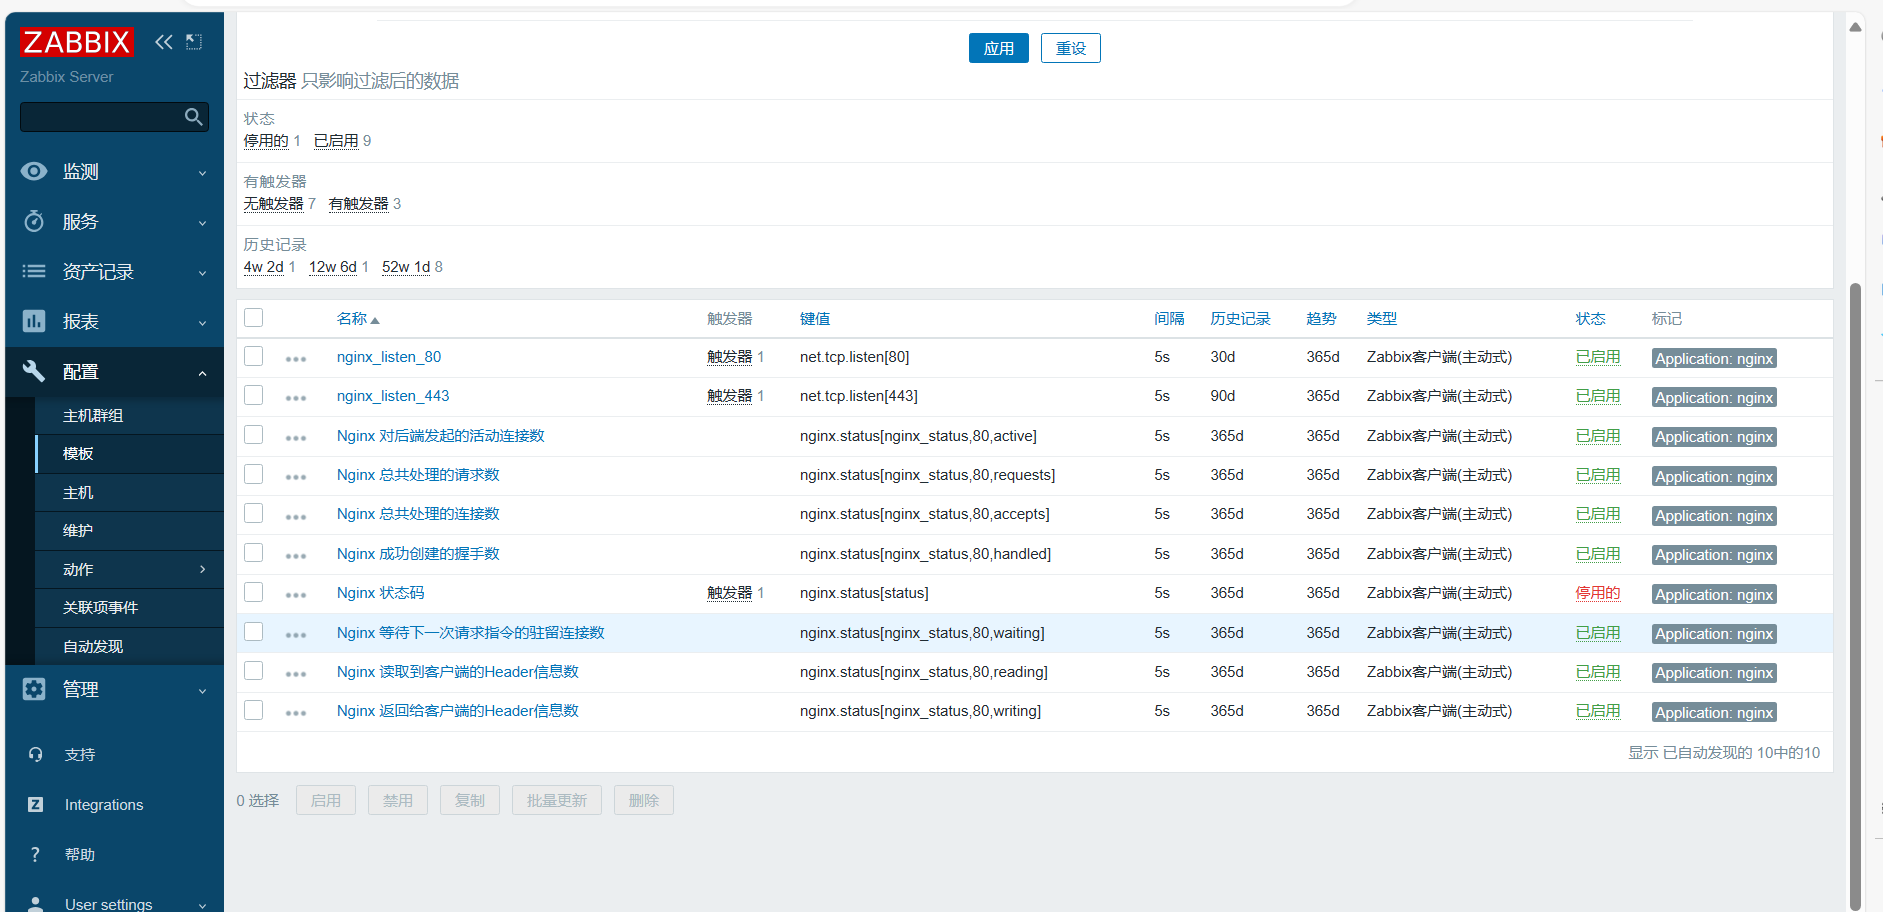Check the select-all checkbox in table header
Screen dimensions: 1883x912
click(254, 318)
